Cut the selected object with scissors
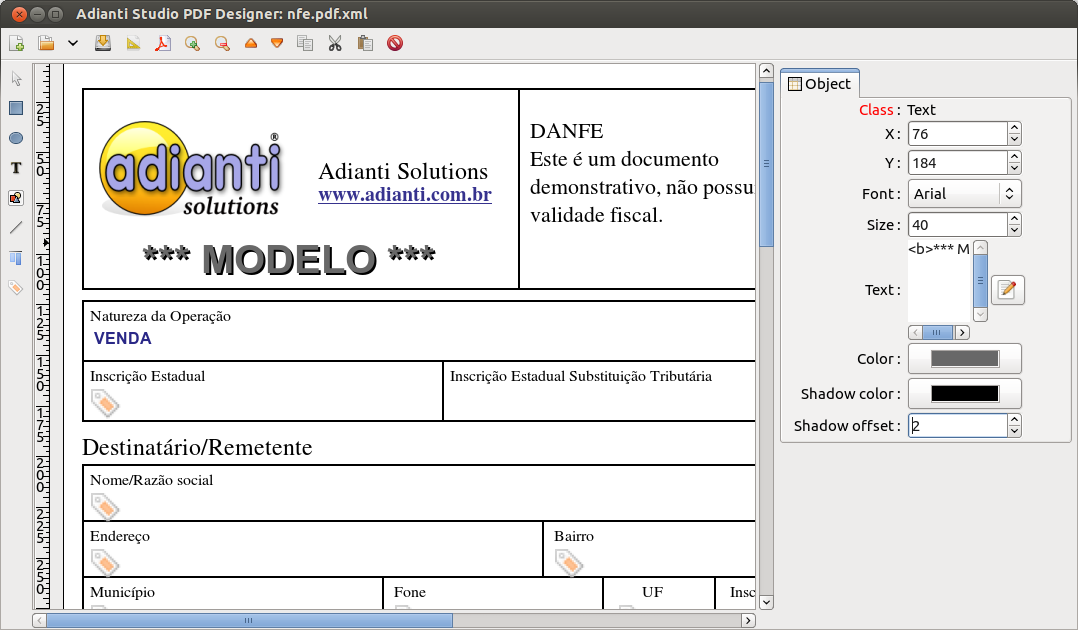 click(x=335, y=43)
